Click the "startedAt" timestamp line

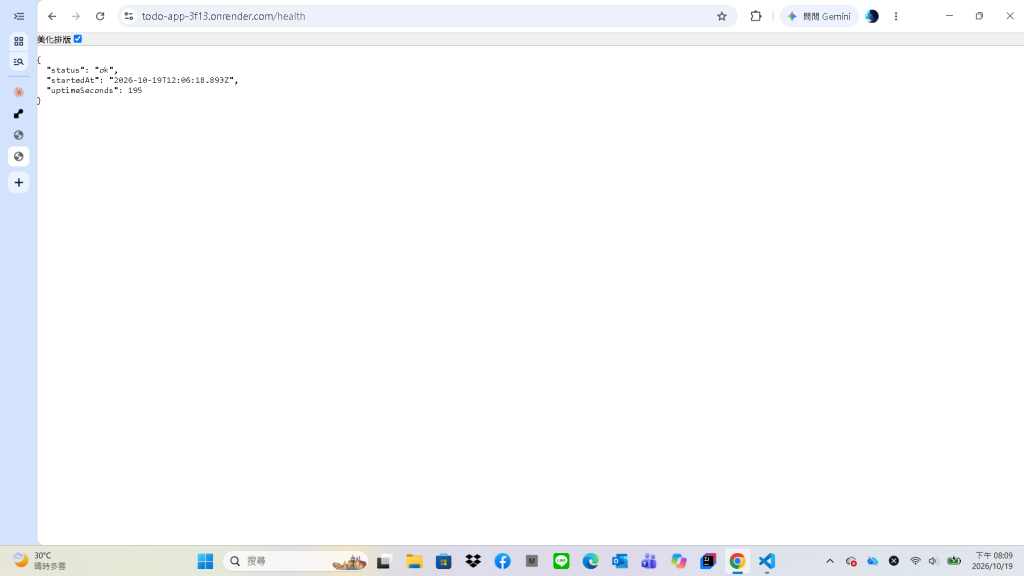point(142,80)
